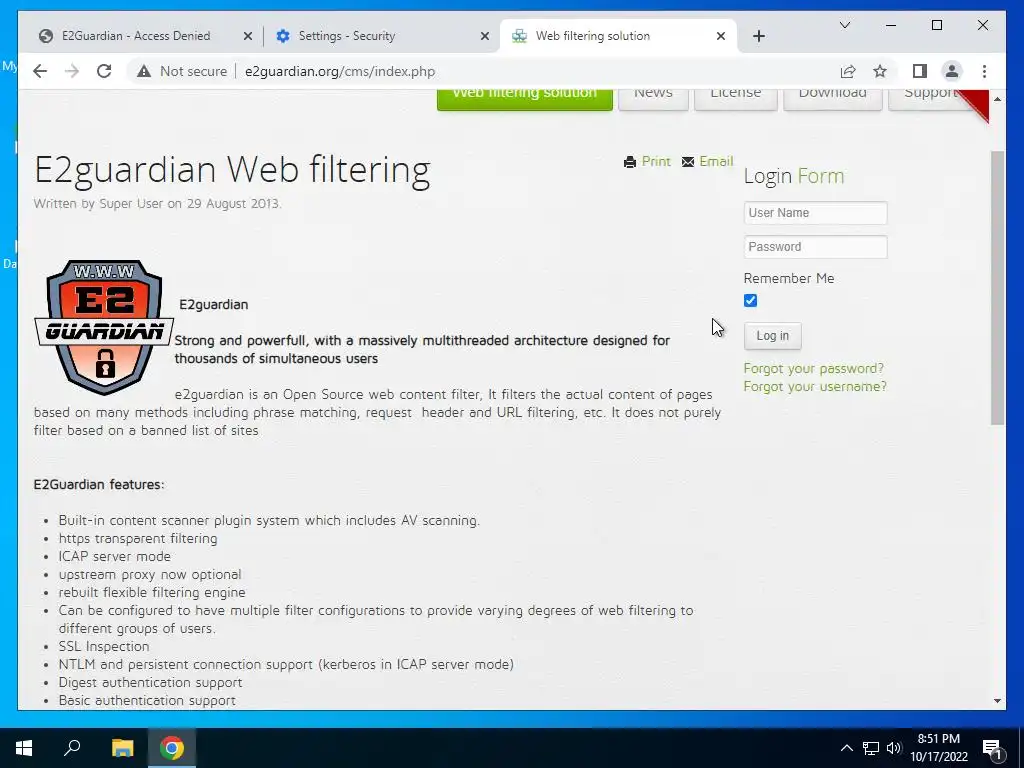Open Forgot your username link
The width and height of the screenshot is (1024, 768).
815,387
